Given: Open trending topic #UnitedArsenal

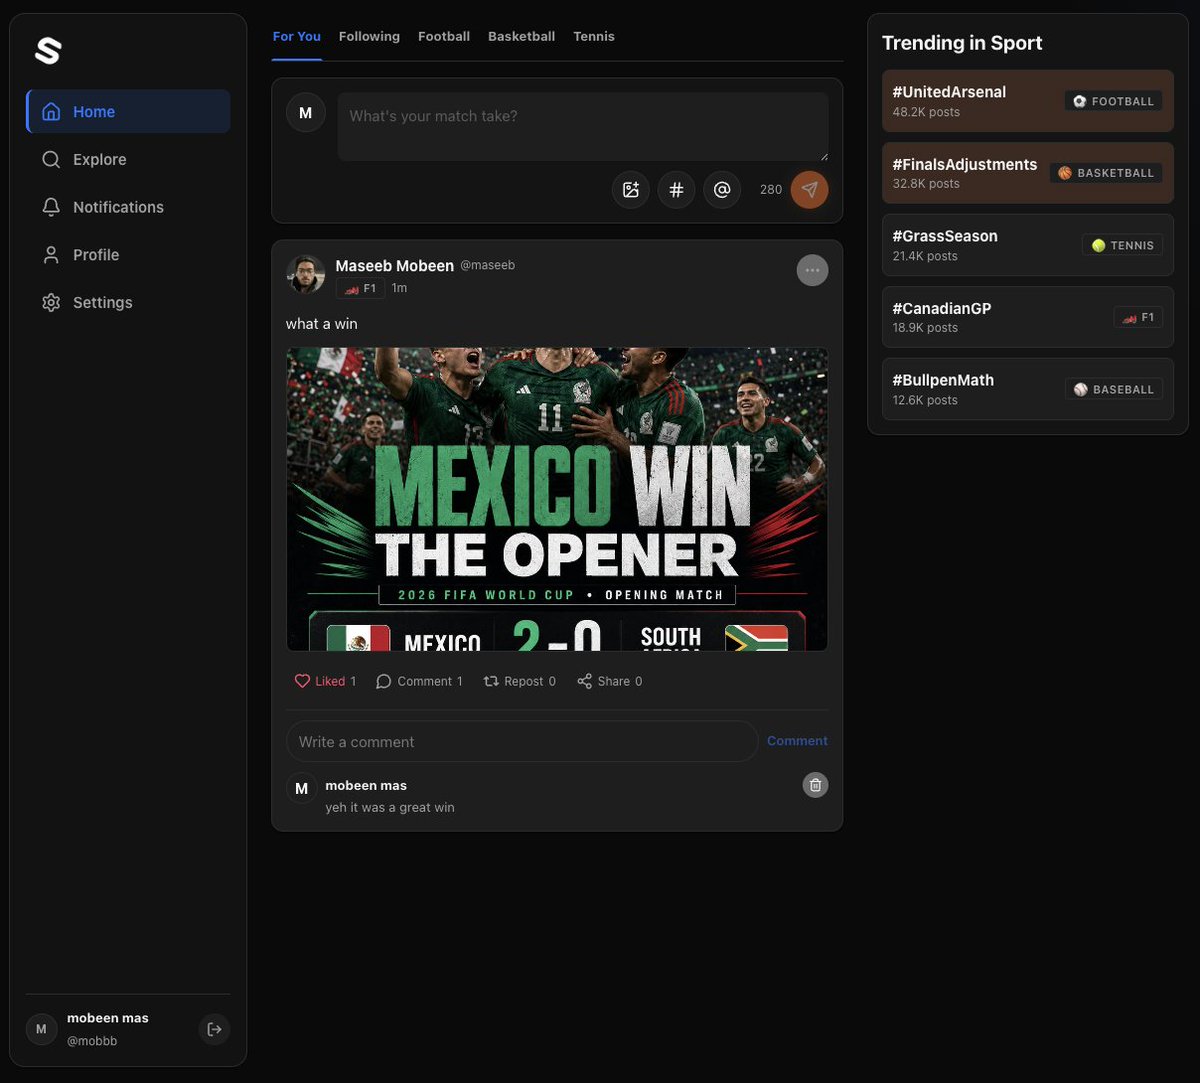Looking at the screenshot, I should click(1028, 101).
